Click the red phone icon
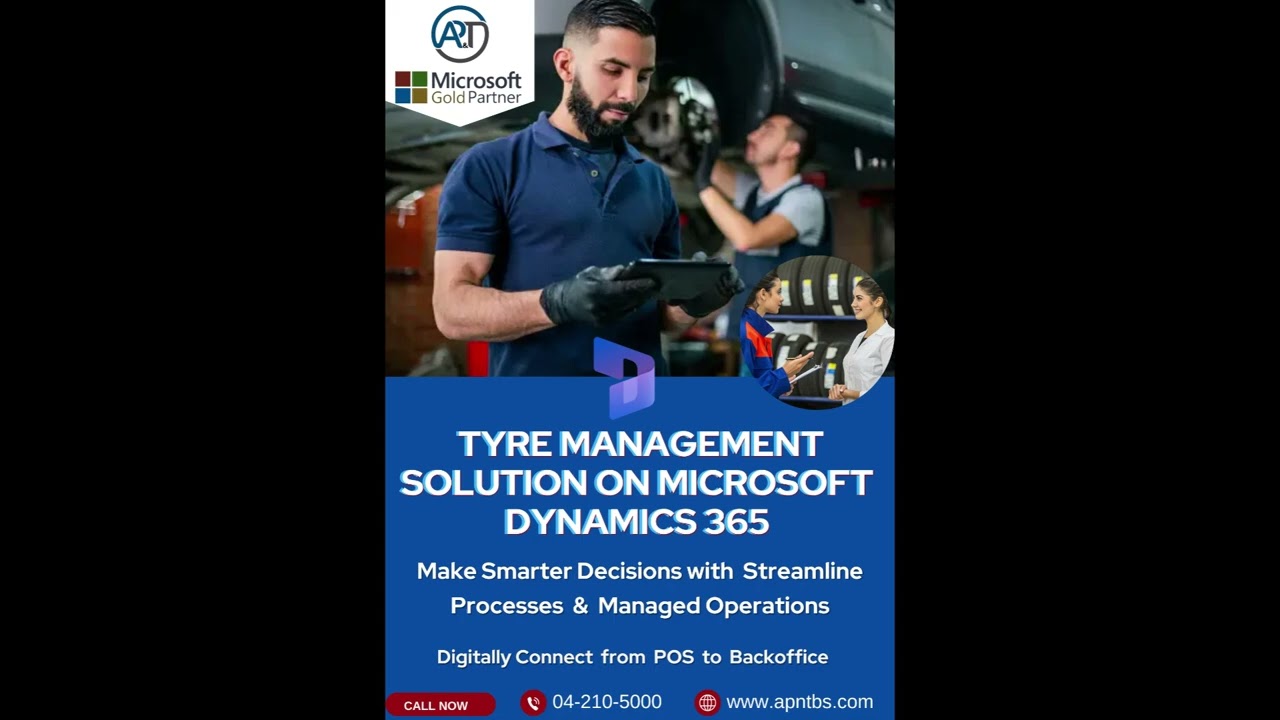This screenshot has width=1280, height=720. coord(533,703)
